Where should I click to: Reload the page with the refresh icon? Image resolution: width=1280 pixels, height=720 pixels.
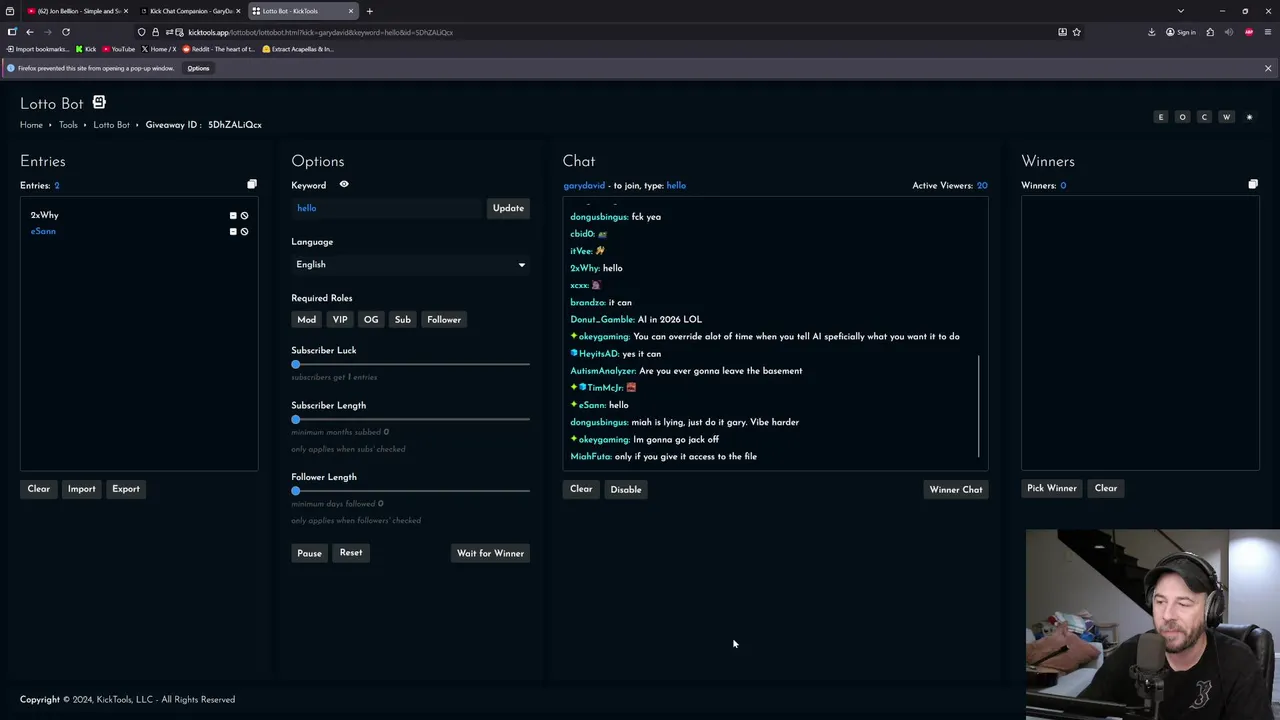66,32
